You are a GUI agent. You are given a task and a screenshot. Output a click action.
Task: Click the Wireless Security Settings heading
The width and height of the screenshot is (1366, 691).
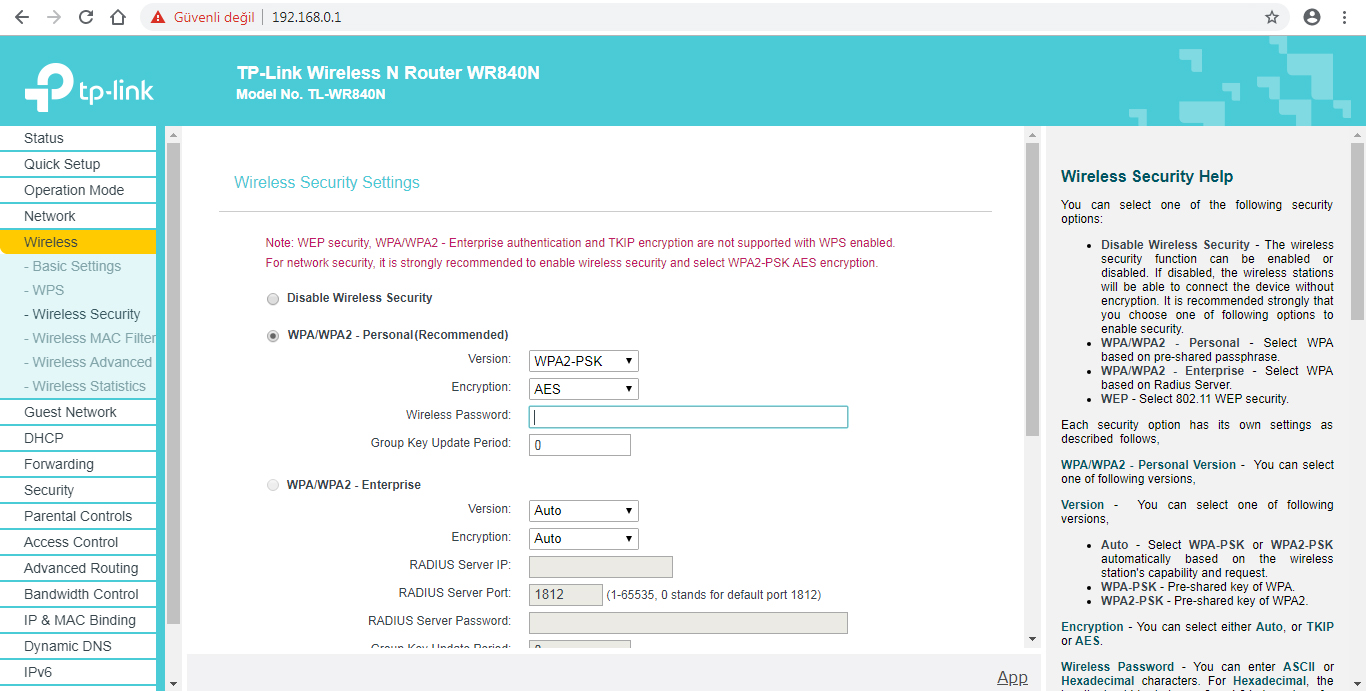click(327, 183)
